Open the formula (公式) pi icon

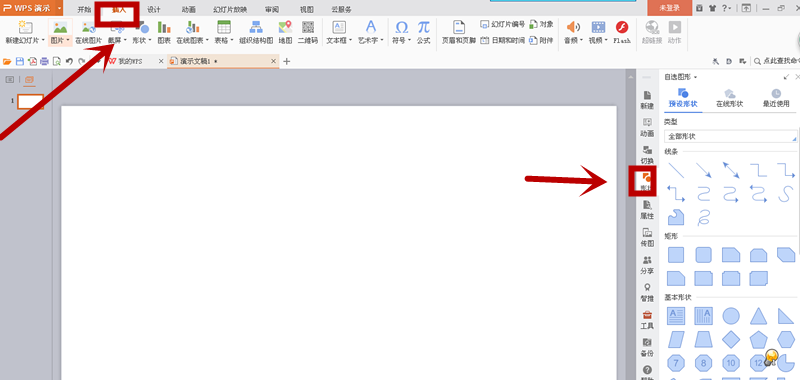click(423, 33)
